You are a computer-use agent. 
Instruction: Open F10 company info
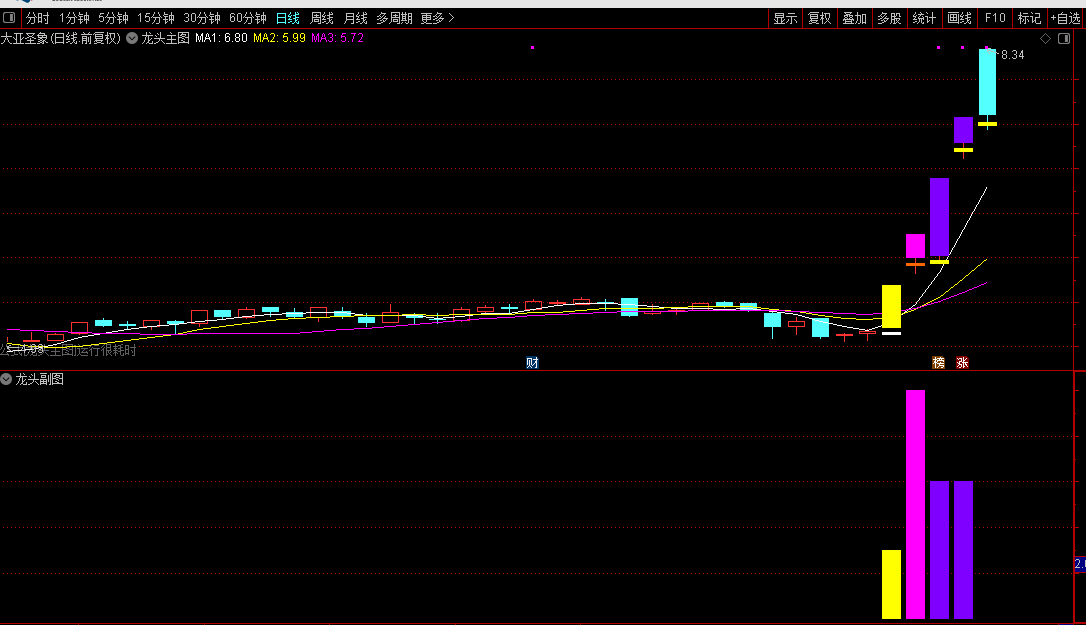coord(995,18)
